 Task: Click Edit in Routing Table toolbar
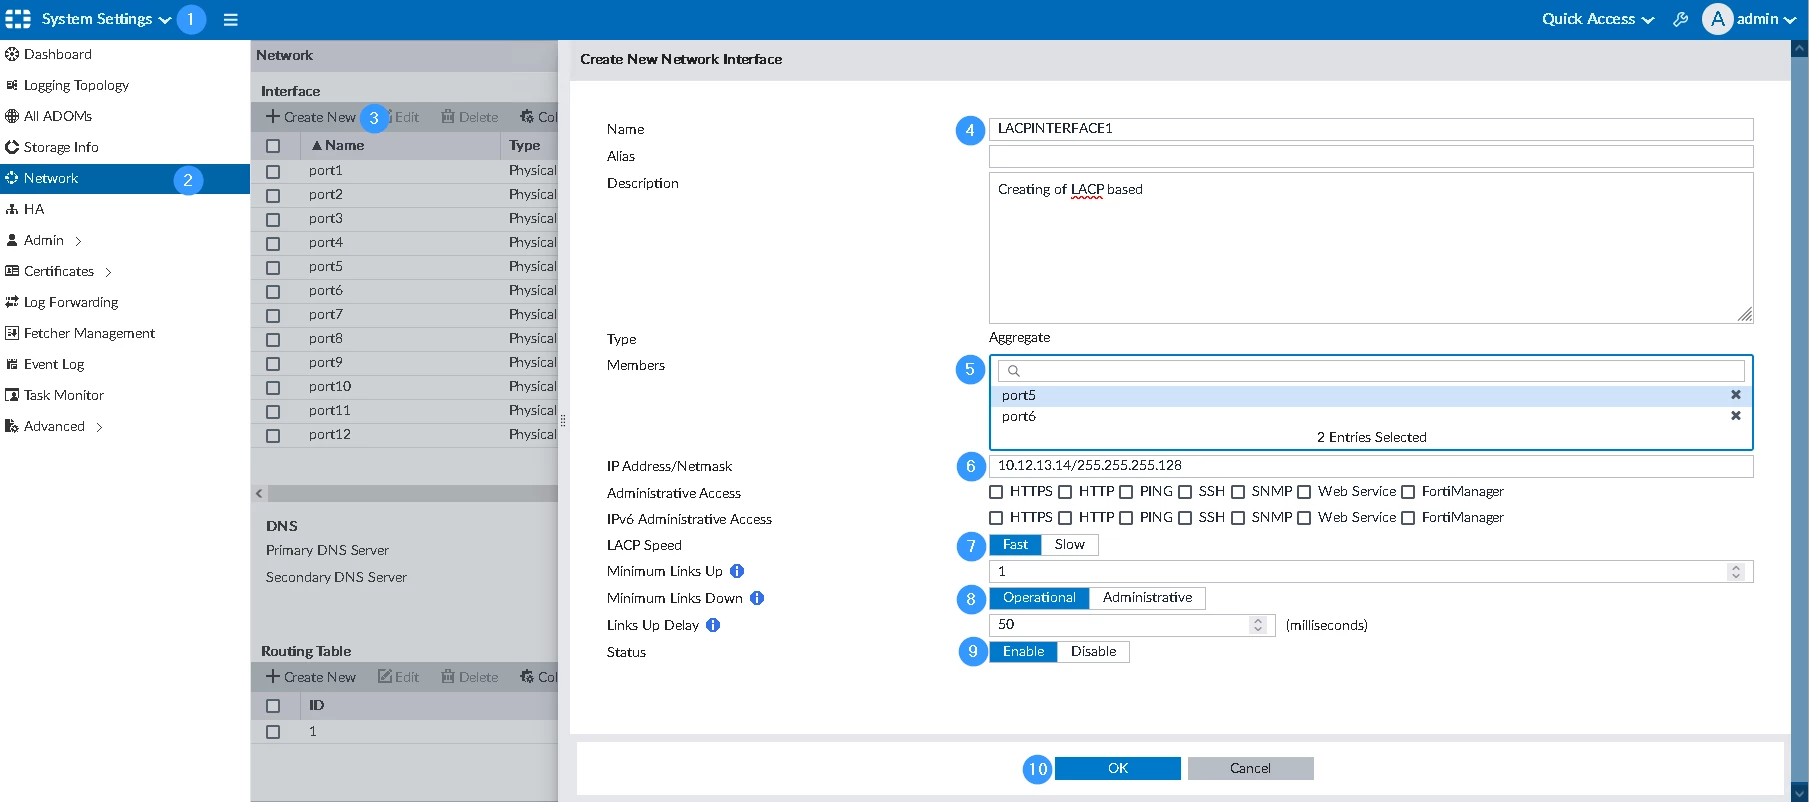(x=398, y=677)
